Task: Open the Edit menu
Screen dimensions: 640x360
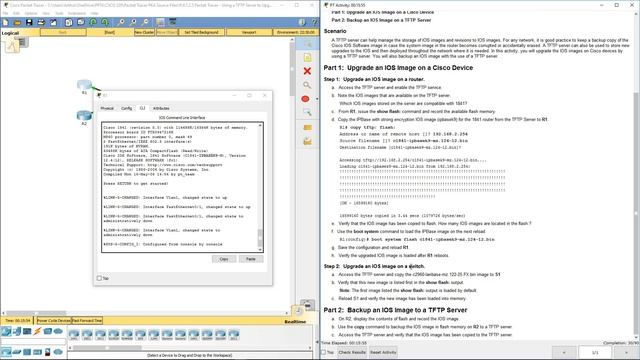Action: (x=17, y=13)
